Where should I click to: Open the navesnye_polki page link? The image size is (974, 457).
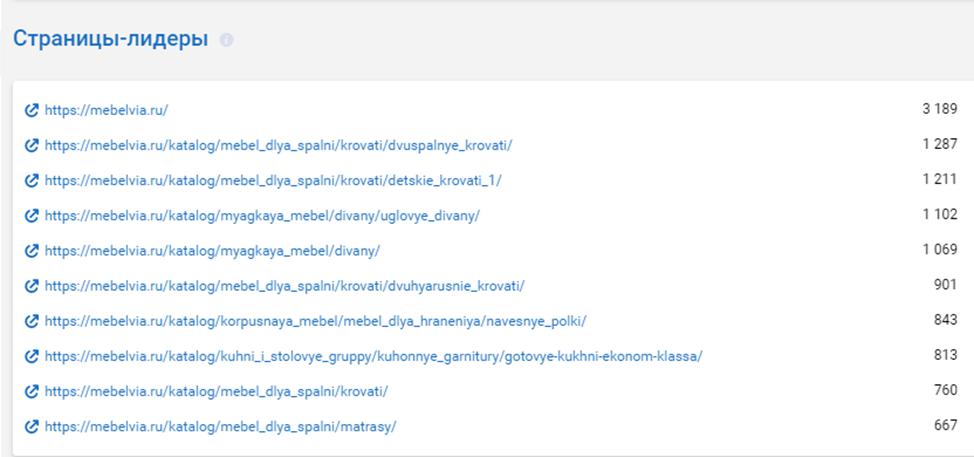pos(316,322)
